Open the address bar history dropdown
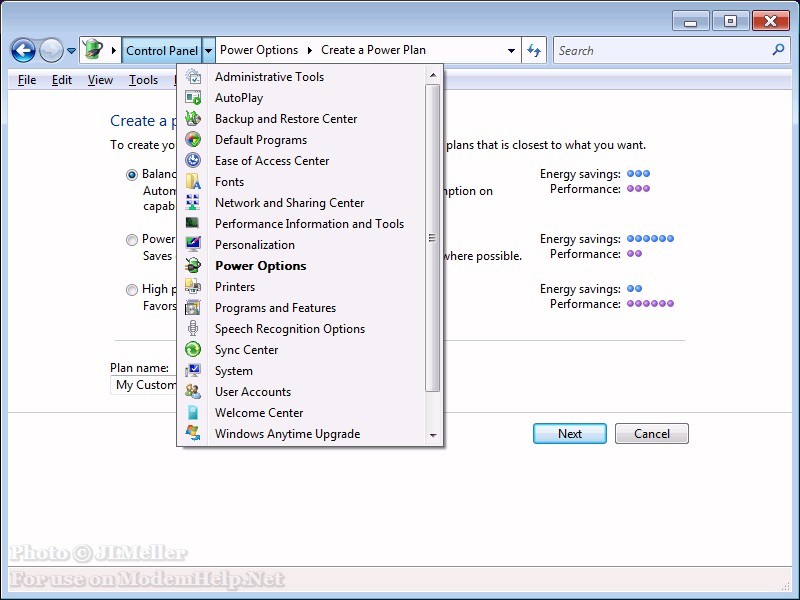Image resolution: width=800 pixels, height=600 pixels. click(511, 51)
